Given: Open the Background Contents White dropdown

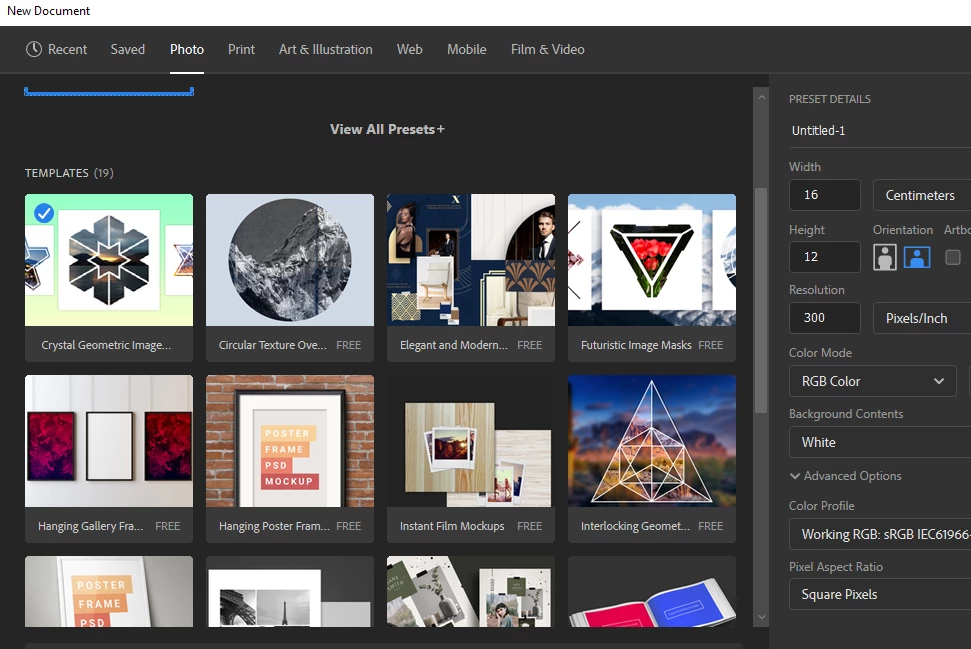Looking at the screenshot, I should 880,442.
